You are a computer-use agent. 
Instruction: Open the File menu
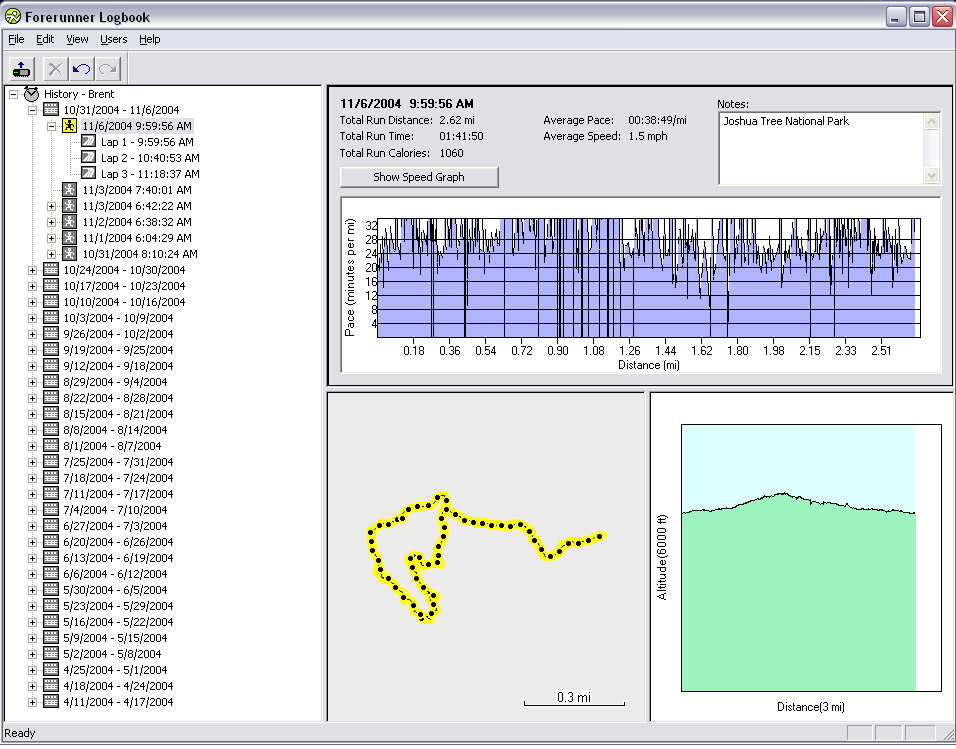(x=16, y=39)
